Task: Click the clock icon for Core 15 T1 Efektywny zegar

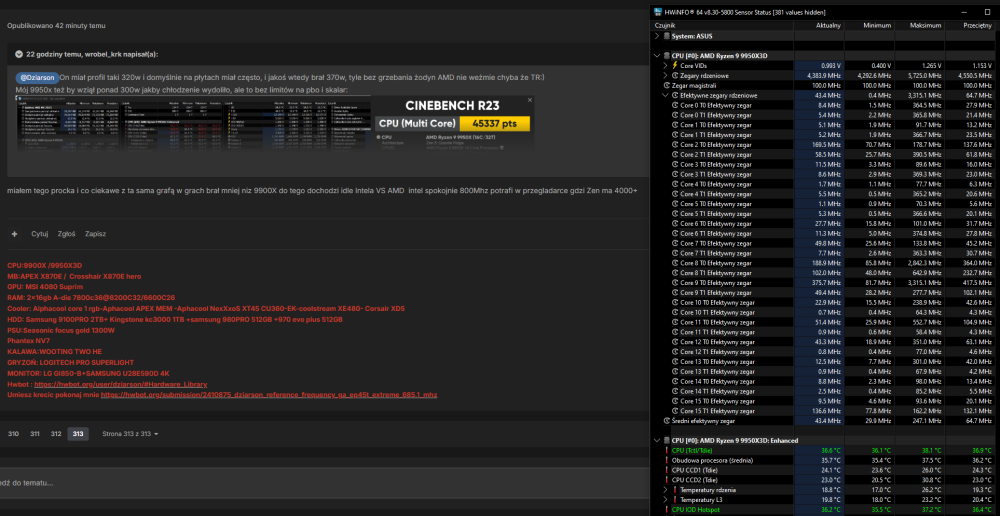Action: pos(675,411)
